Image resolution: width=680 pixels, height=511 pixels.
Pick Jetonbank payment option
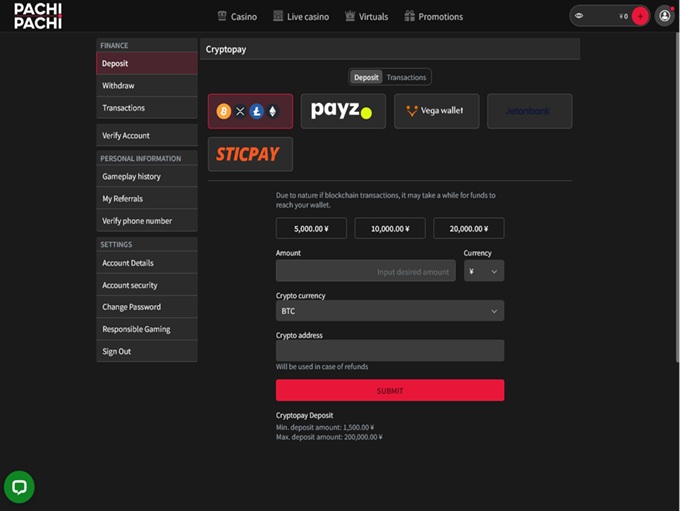529,111
